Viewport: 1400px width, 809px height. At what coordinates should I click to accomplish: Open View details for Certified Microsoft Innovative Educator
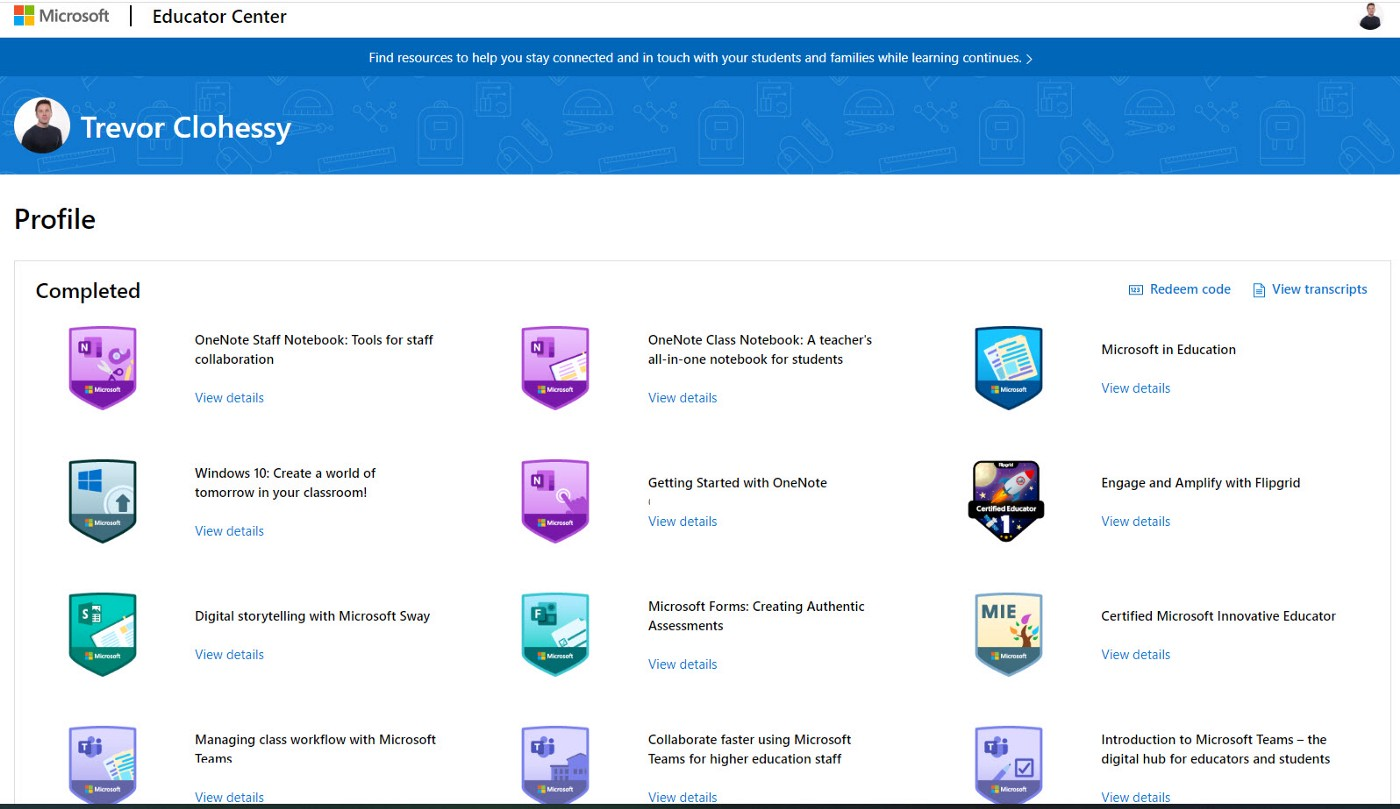[1135, 654]
